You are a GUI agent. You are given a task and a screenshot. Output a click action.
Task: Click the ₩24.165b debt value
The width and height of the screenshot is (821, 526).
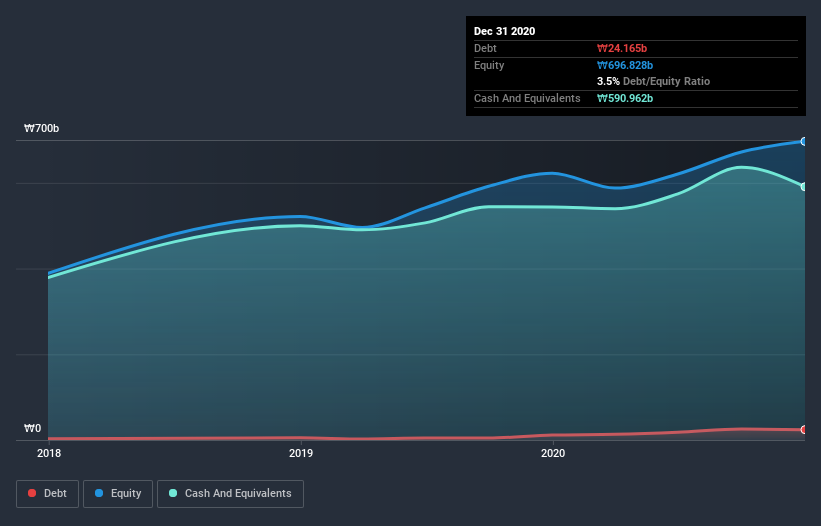click(622, 48)
